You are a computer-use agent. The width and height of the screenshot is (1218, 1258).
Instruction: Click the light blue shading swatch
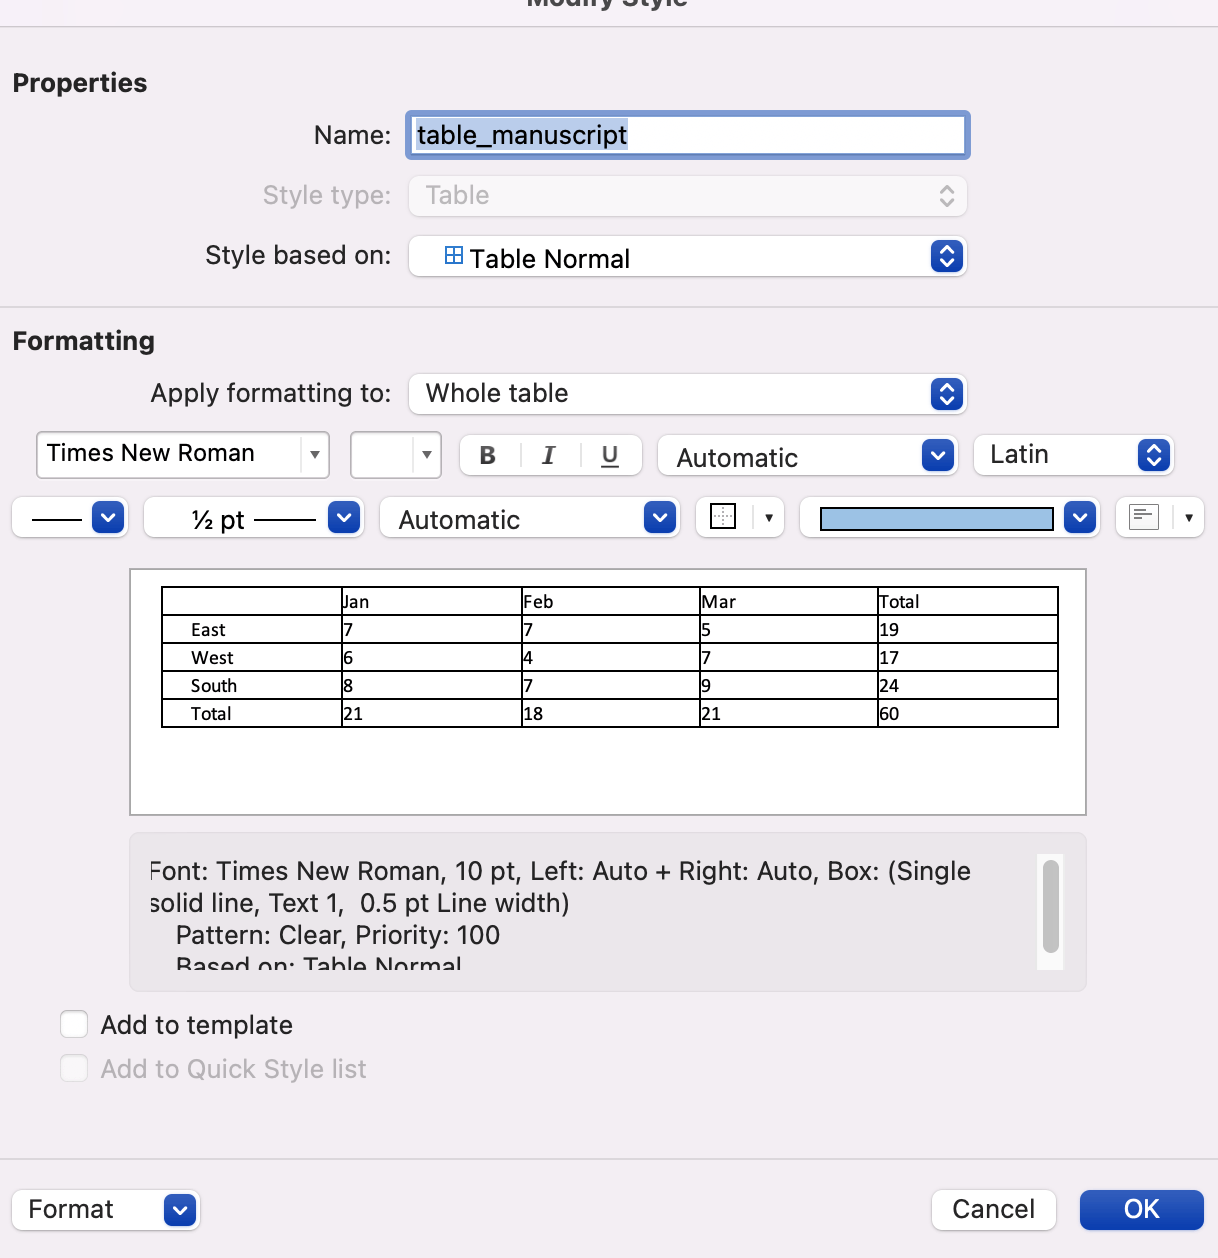coord(937,518)
